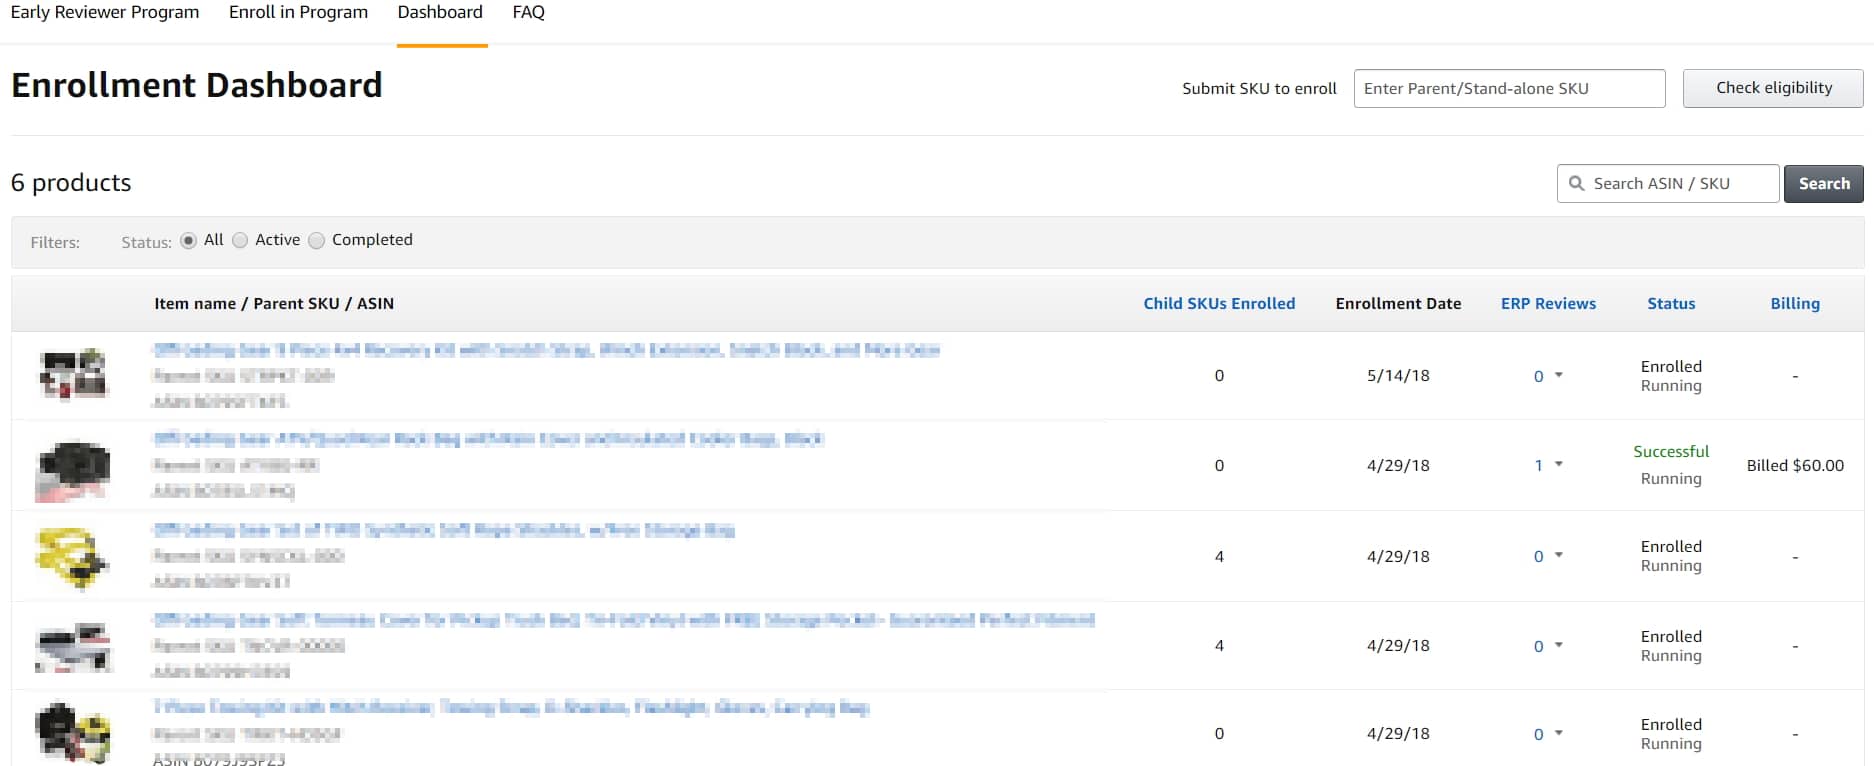Open the FAQ tab
The image size is (1874, 766).
pyautogui.click(x=528, y=13)
